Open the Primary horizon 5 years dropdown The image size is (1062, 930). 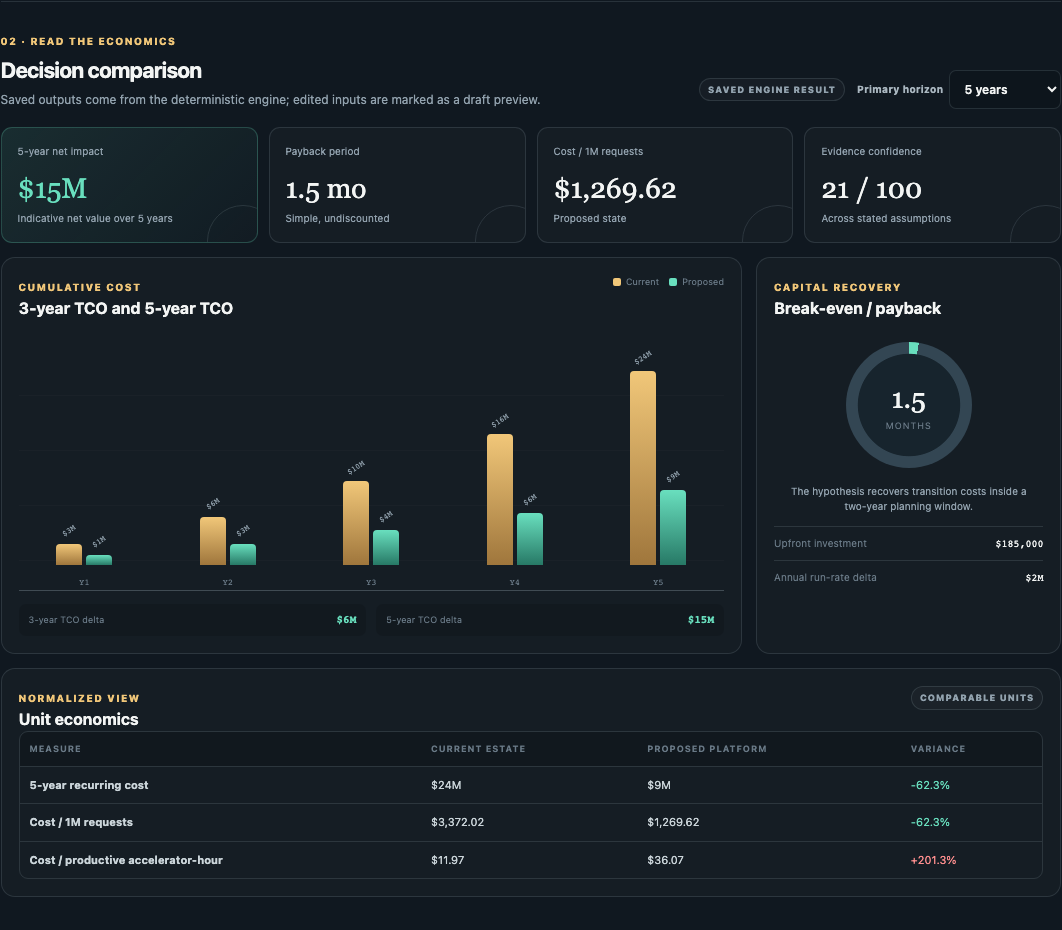1005,89
